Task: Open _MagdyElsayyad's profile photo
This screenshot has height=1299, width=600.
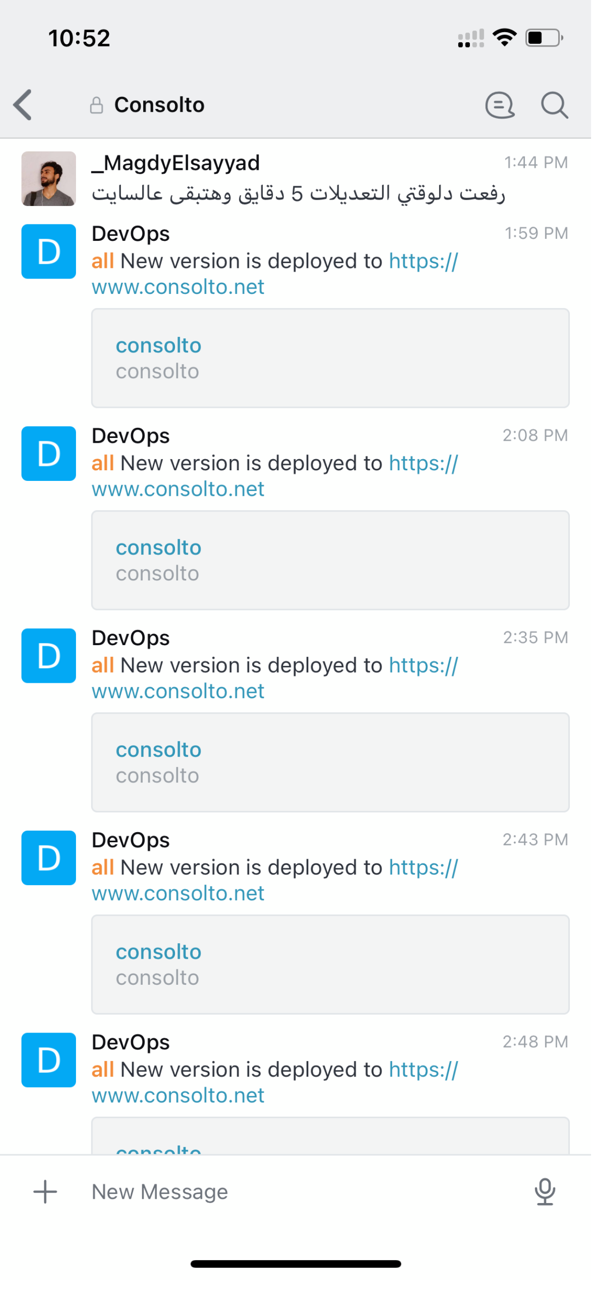Action: point(48,179)
